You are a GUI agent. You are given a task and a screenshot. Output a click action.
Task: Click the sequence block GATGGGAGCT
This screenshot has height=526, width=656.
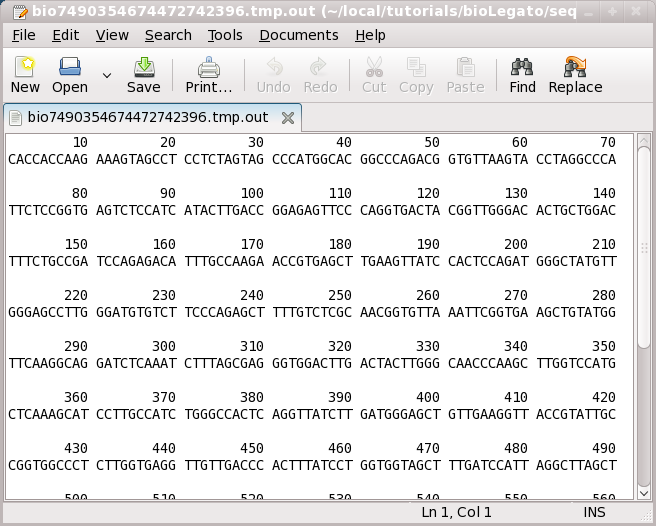pos(400,414)
